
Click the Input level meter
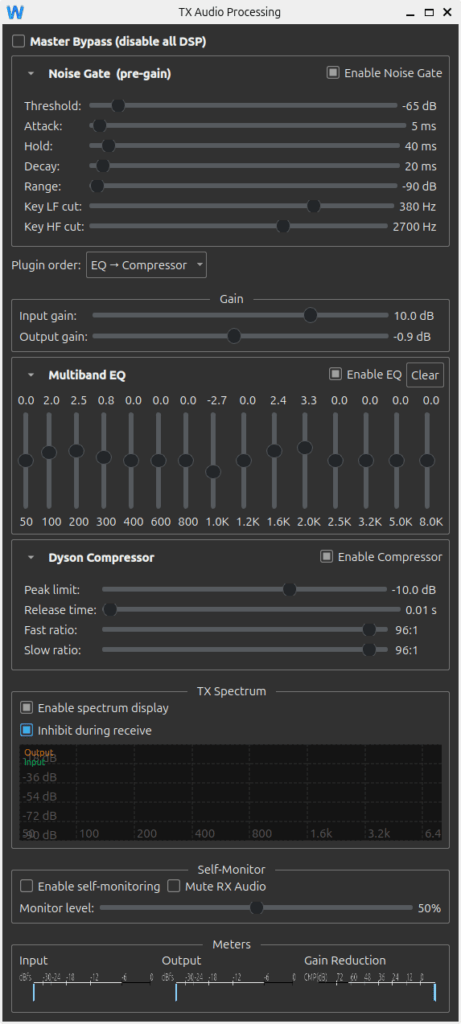(86, 987)
